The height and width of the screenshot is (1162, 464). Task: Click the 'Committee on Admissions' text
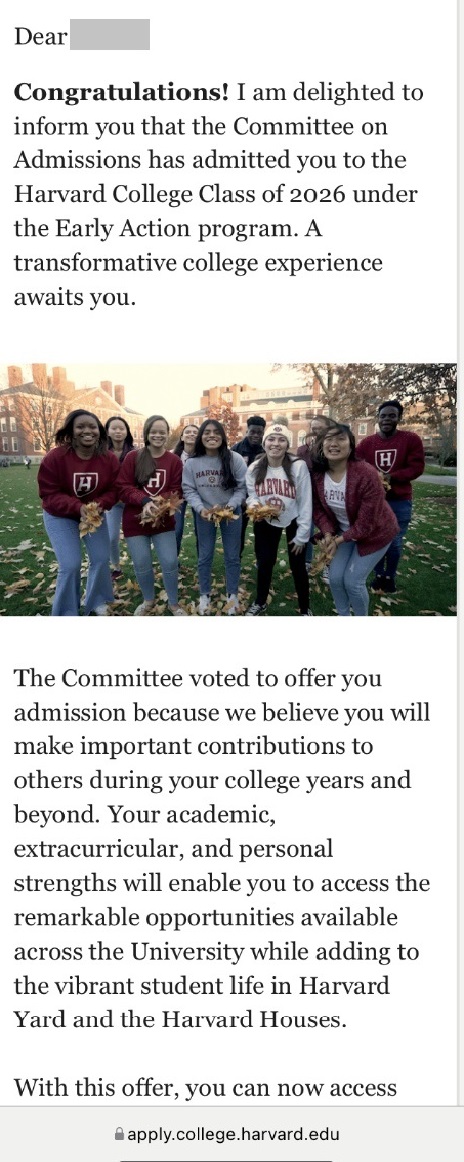[x=200, y=143]
